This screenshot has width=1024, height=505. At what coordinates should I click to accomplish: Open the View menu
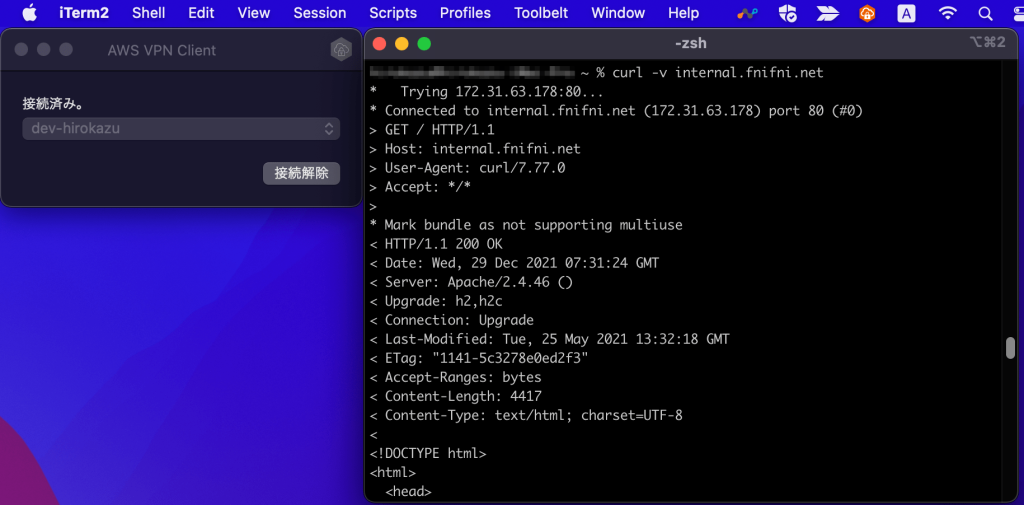[x=254, y=12]
